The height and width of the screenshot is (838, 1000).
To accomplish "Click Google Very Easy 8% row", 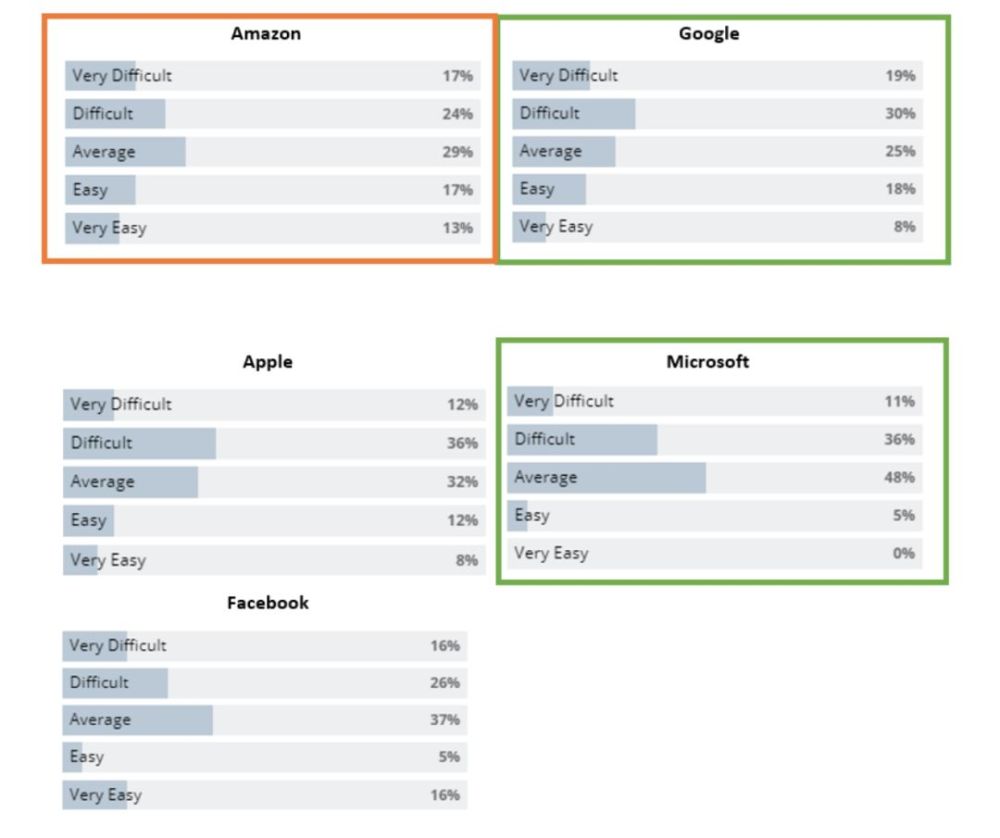I will (717, 226).
